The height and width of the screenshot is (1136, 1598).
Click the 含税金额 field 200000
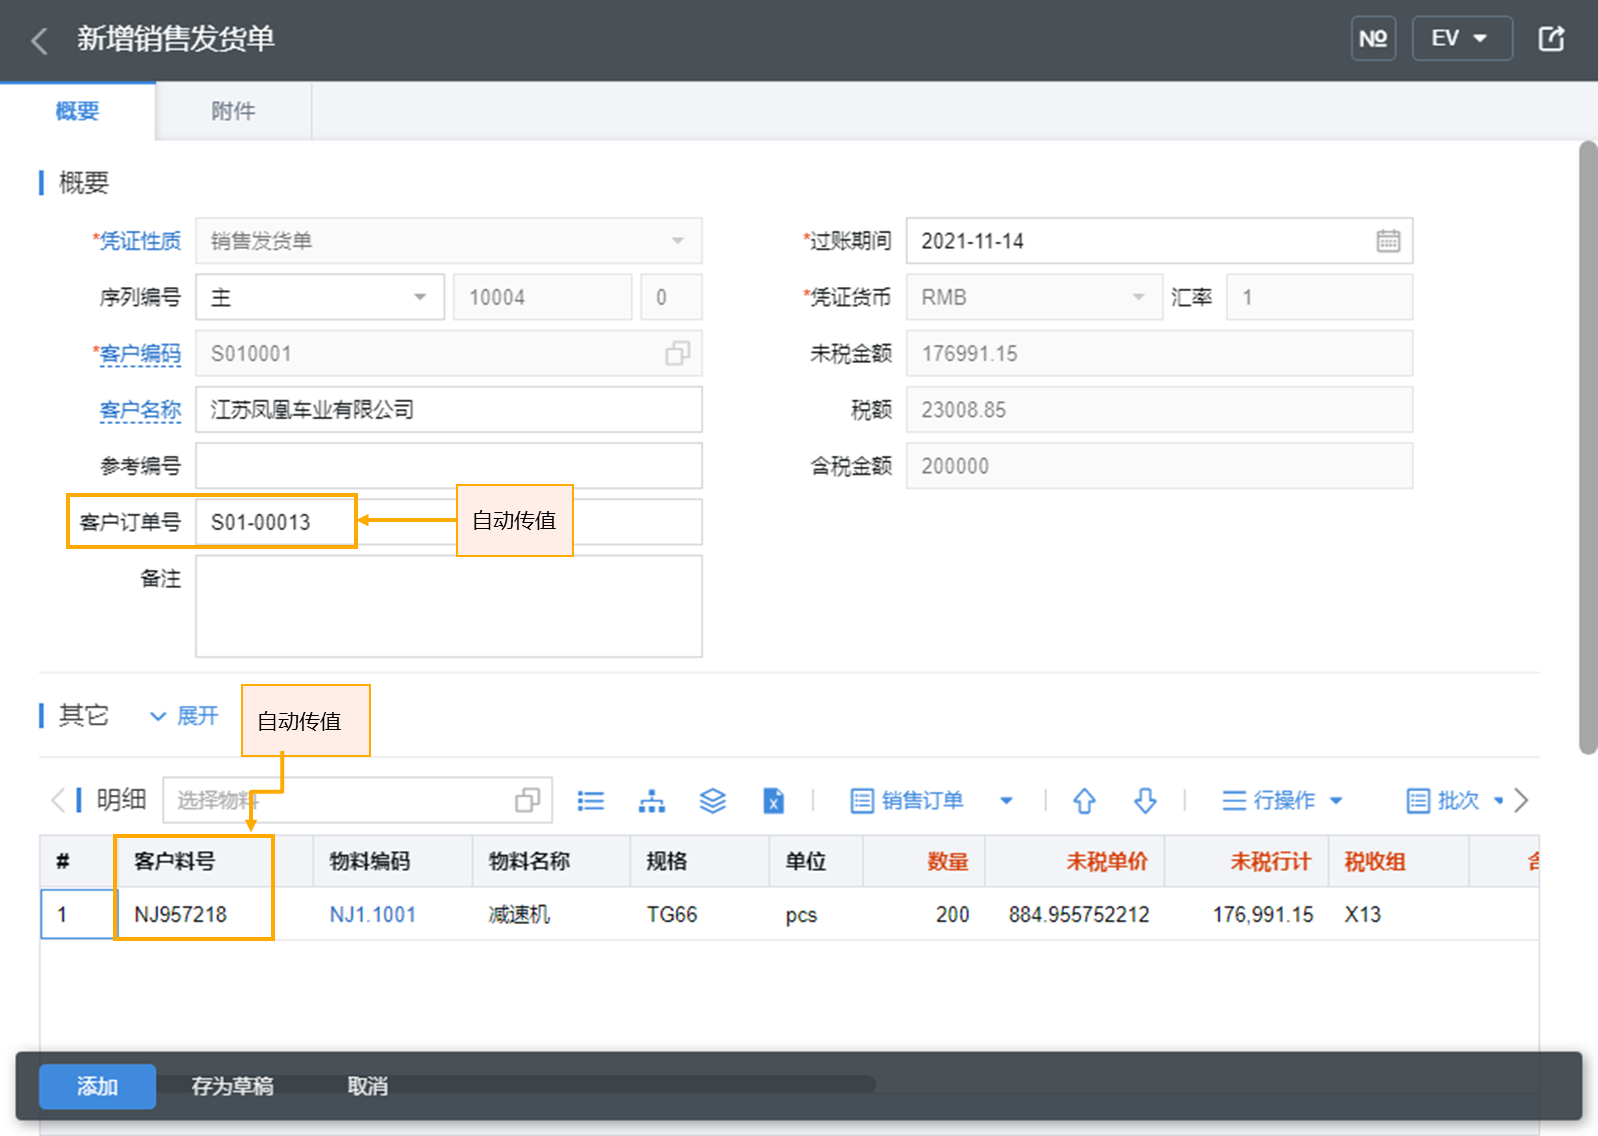pyautogui.click(x=1159, y=466)
